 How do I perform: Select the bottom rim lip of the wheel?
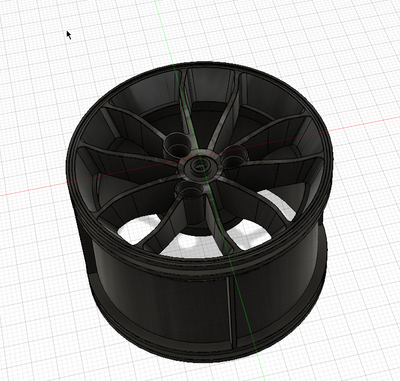(207, 353)
